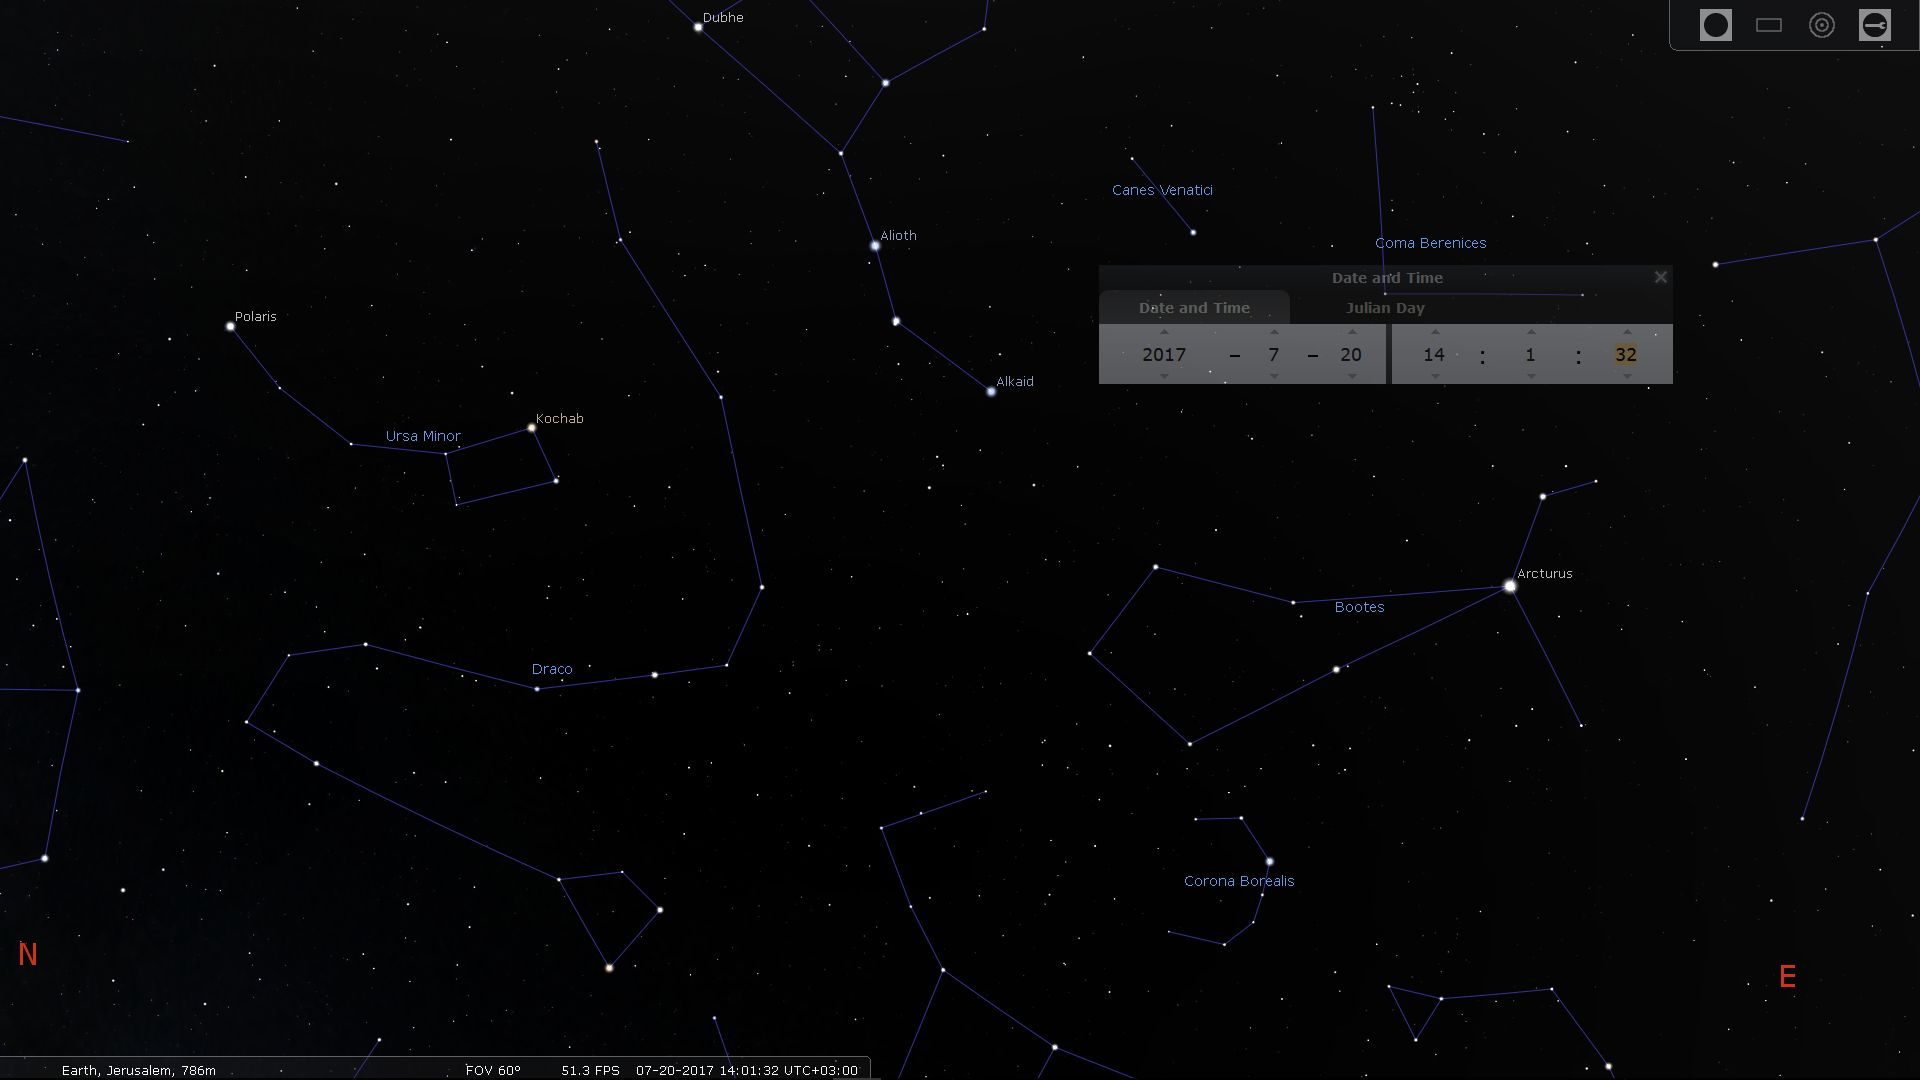
Task: Close the Date and Time dialog
Action: (1660, 277)
